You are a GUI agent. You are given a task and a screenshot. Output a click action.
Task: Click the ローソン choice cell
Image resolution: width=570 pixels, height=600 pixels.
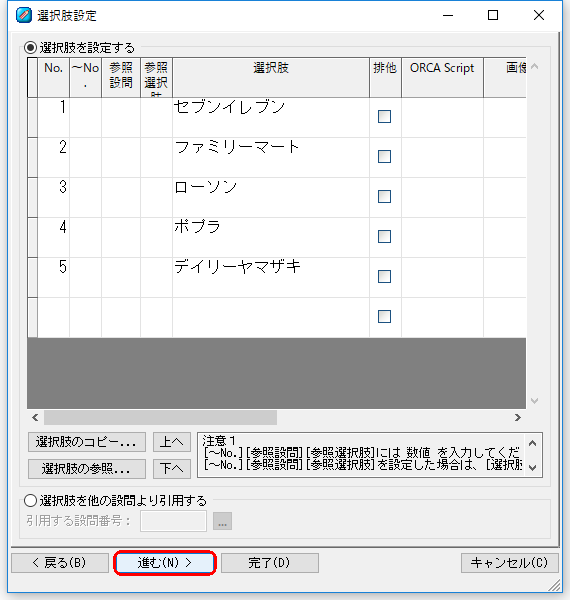(x=271, y=197)
